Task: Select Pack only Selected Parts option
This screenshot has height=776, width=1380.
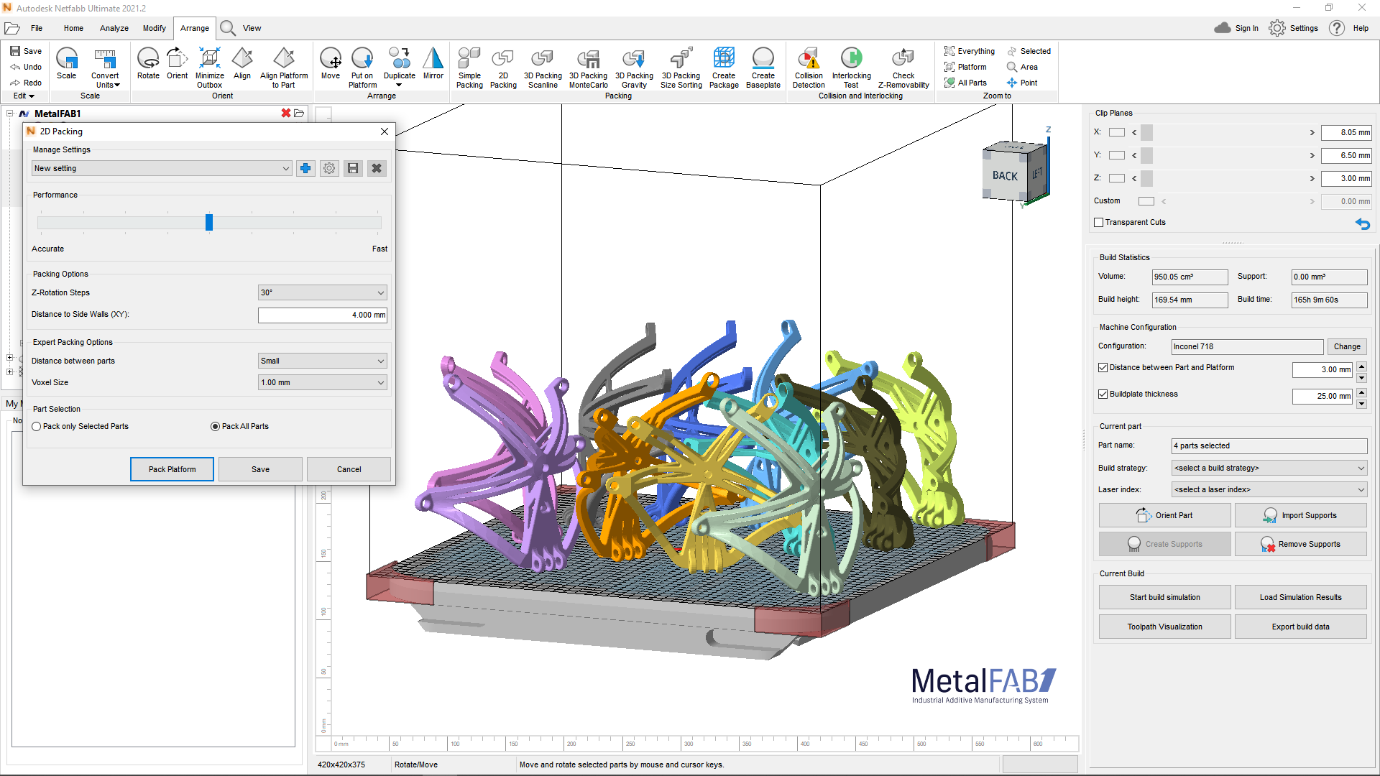Action: 37,426
